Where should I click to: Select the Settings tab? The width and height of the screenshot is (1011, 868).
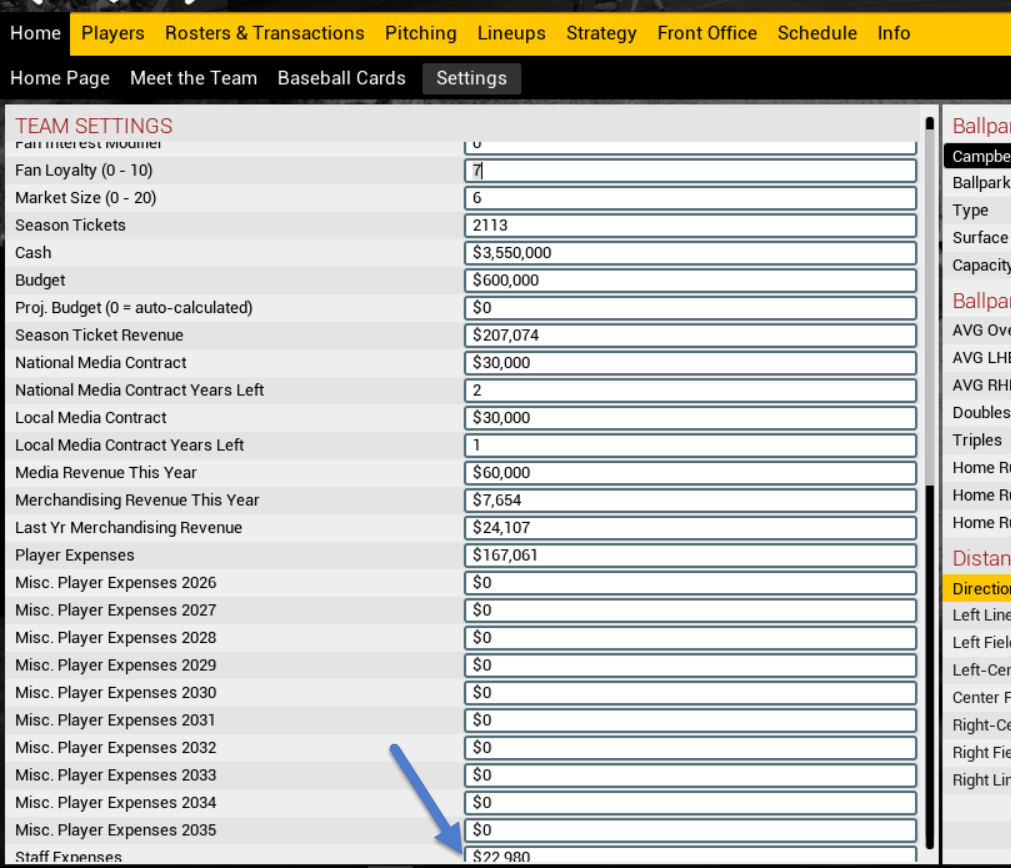pos(471,78)
